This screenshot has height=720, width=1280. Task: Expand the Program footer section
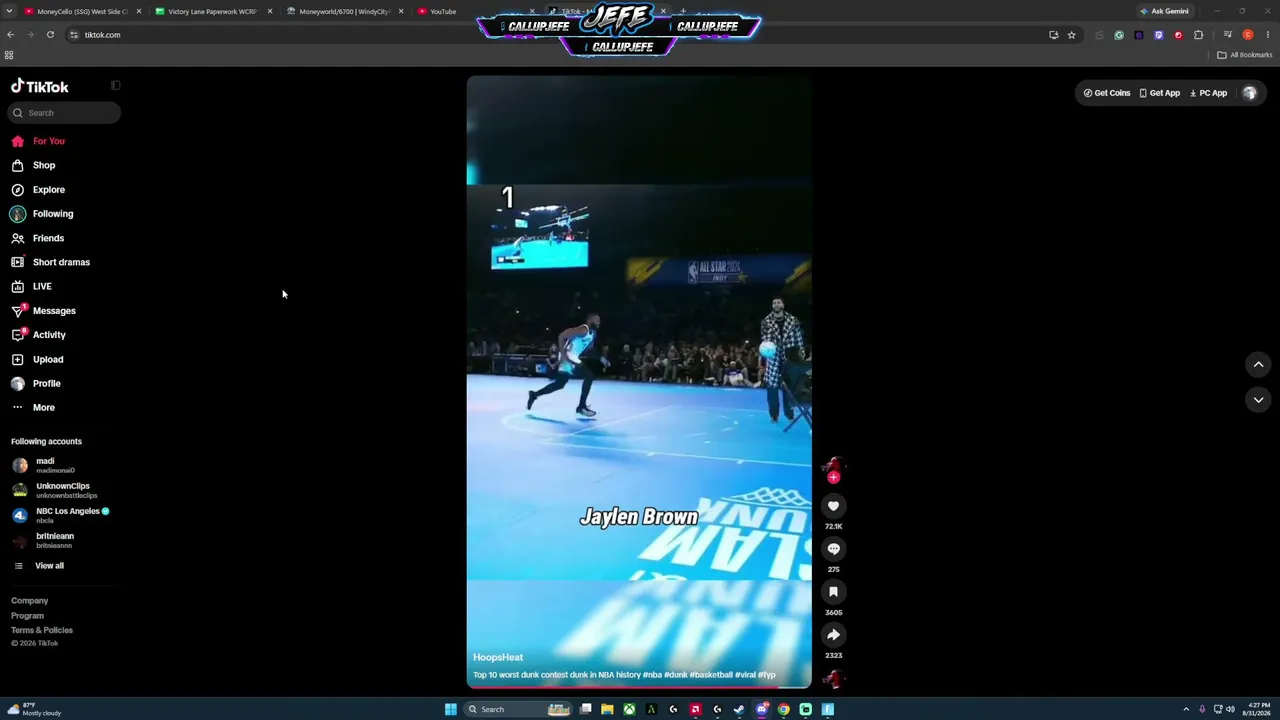click(x=27, y=616)
